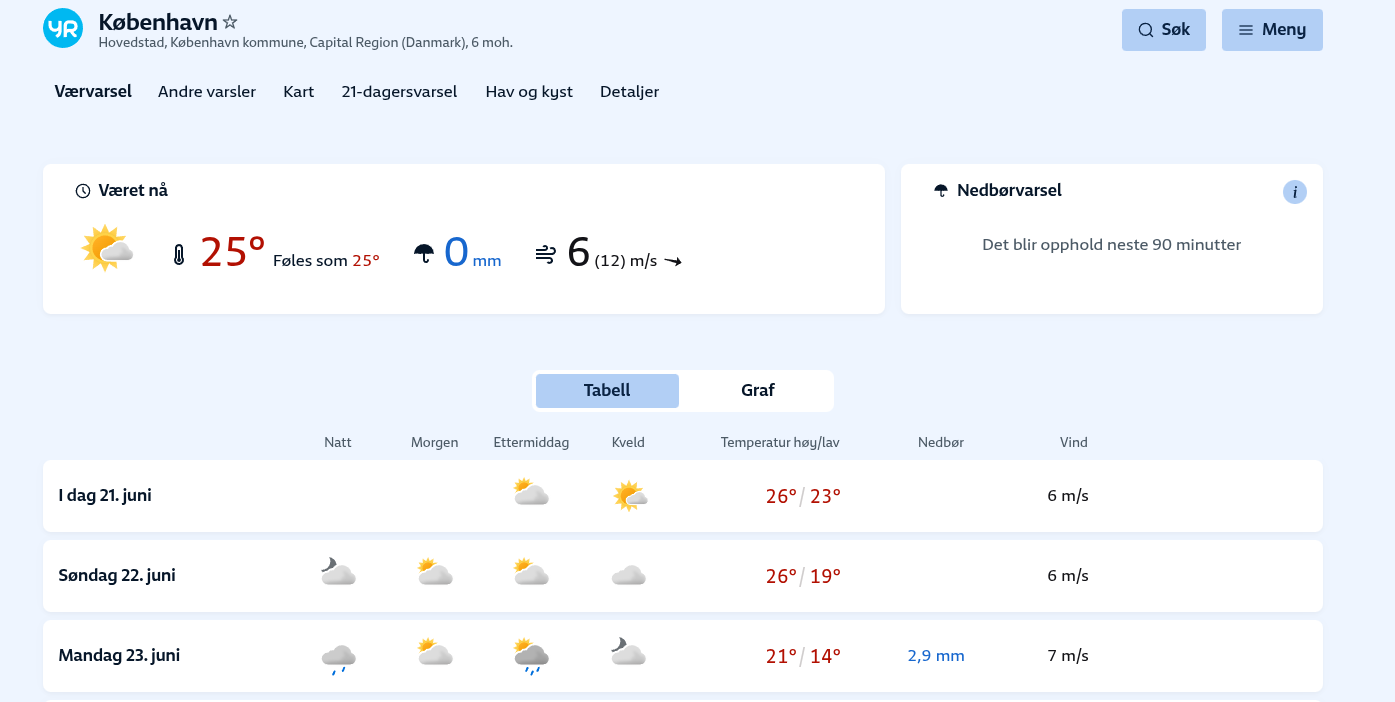Click Søndag Natt weather icon
The height and width of the screenshot is (702, 1395).
point(338,573)
